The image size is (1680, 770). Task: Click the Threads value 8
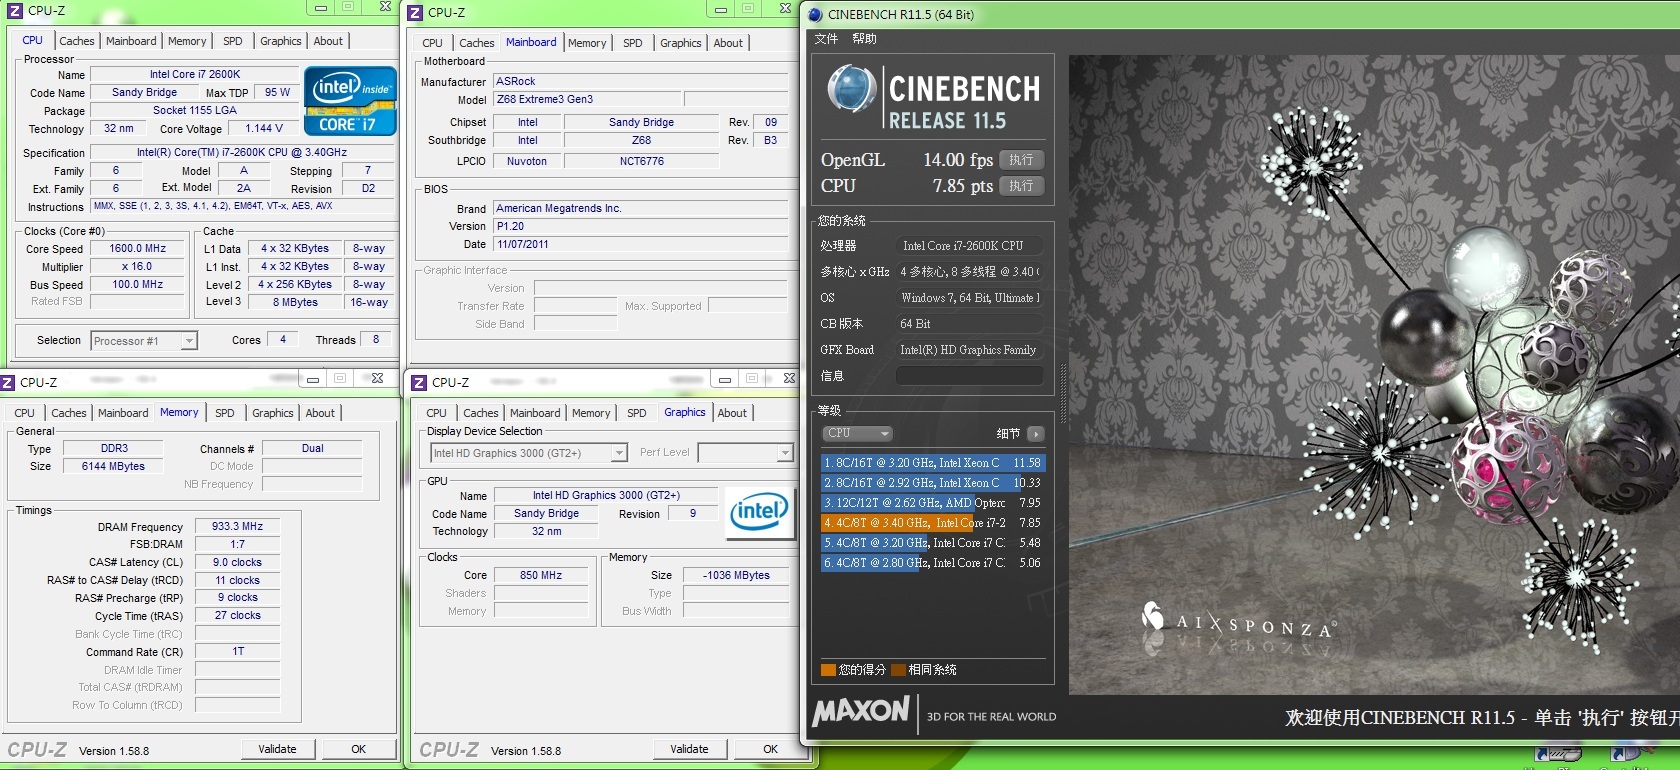tap(376, 340)
